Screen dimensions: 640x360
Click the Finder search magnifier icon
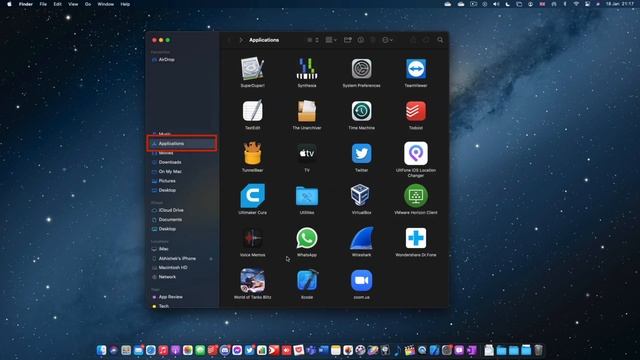pyautogui.click(x=440, y=40)
